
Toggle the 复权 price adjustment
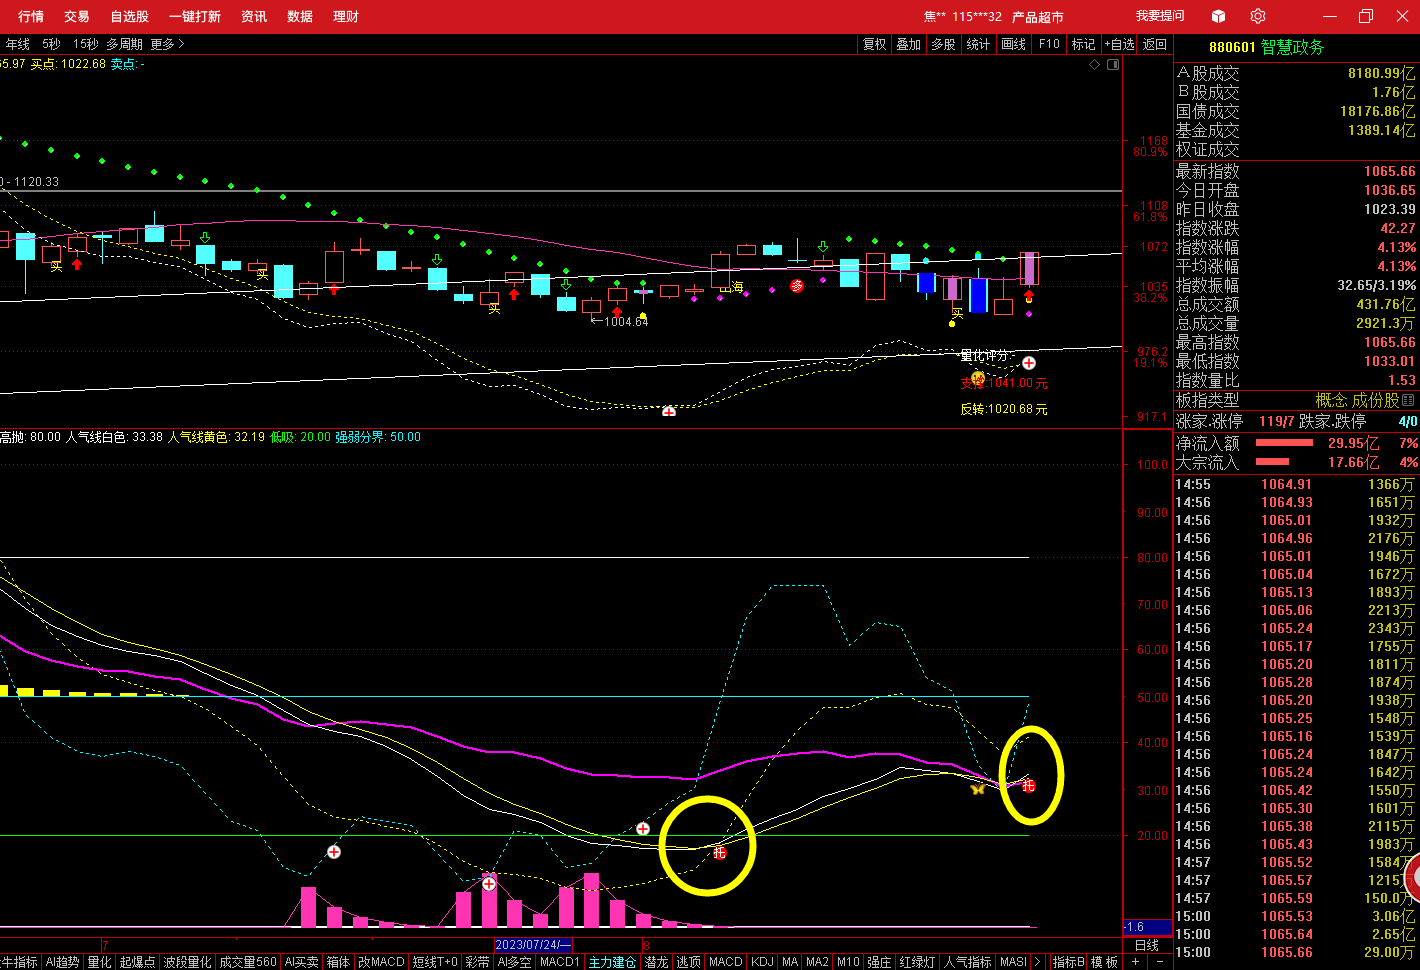point(874,44)
